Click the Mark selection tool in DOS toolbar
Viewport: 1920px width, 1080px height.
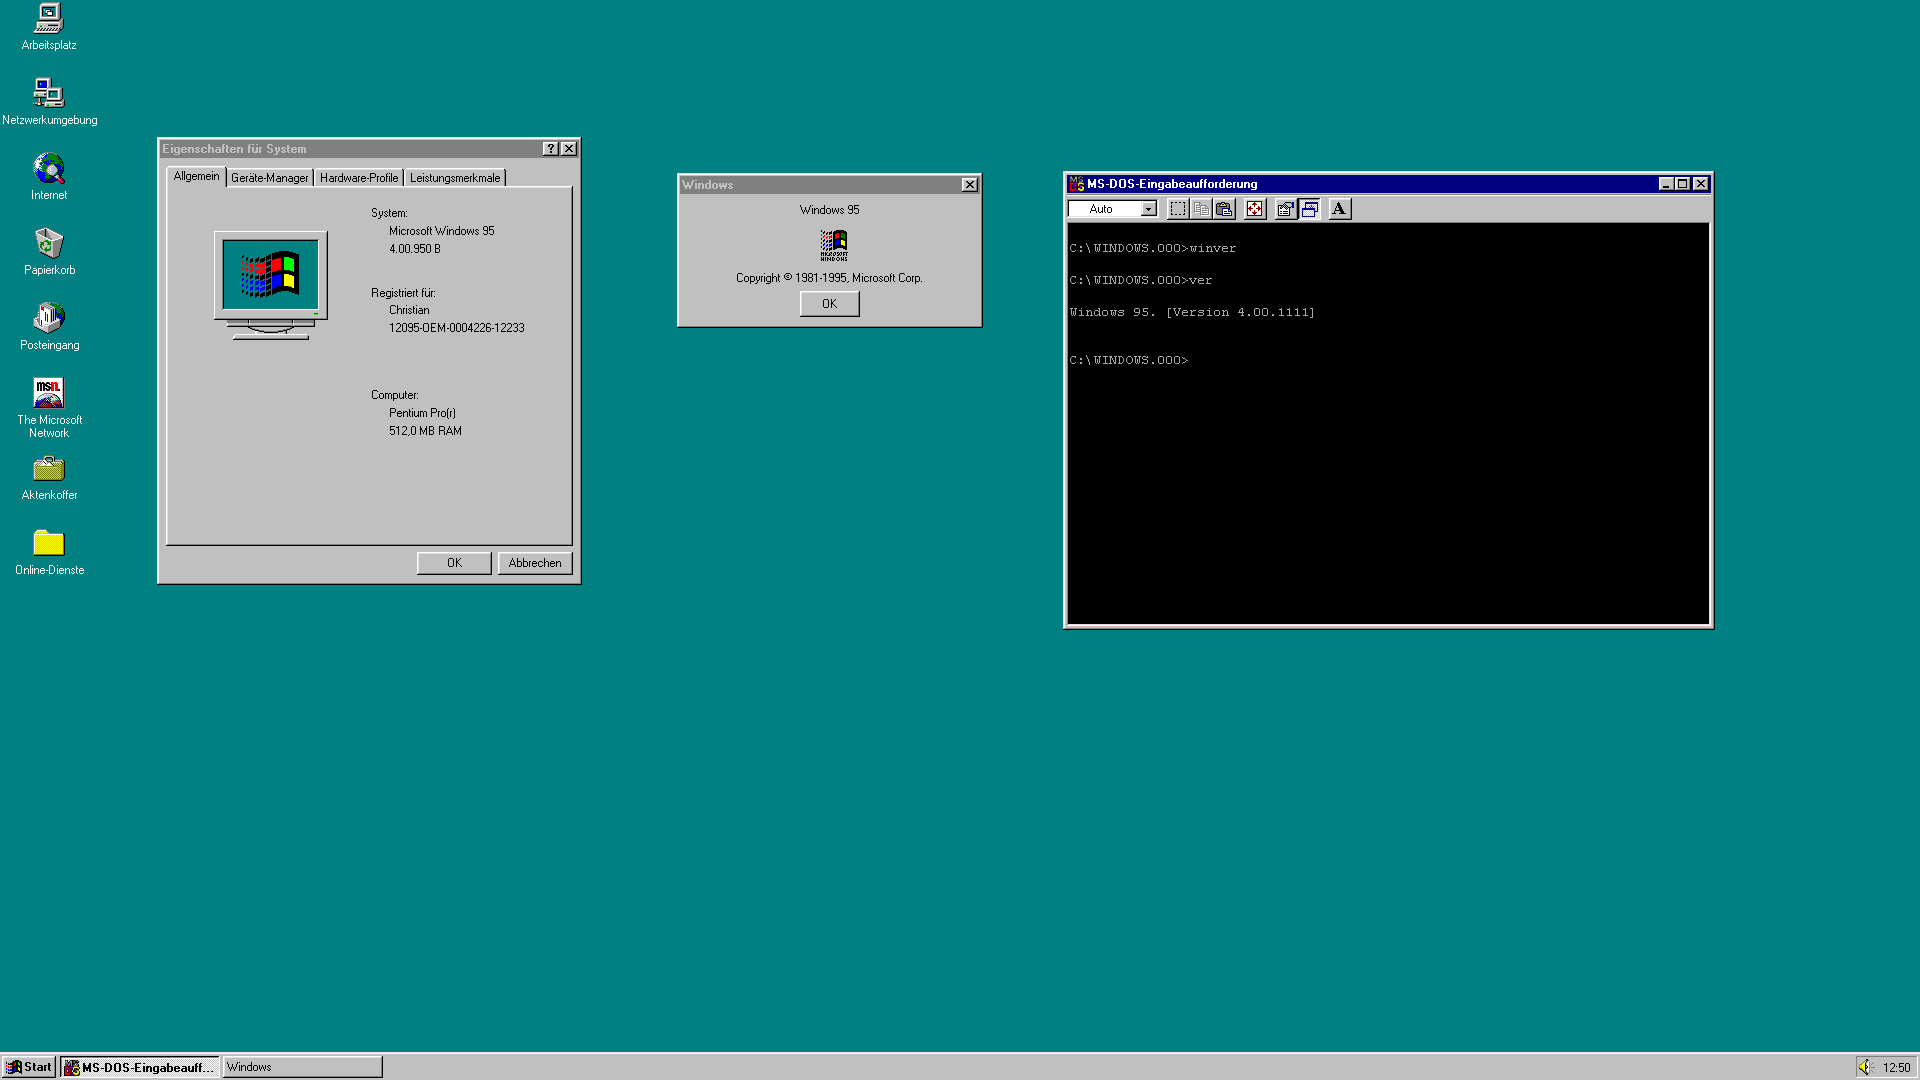coord(1178,209)
